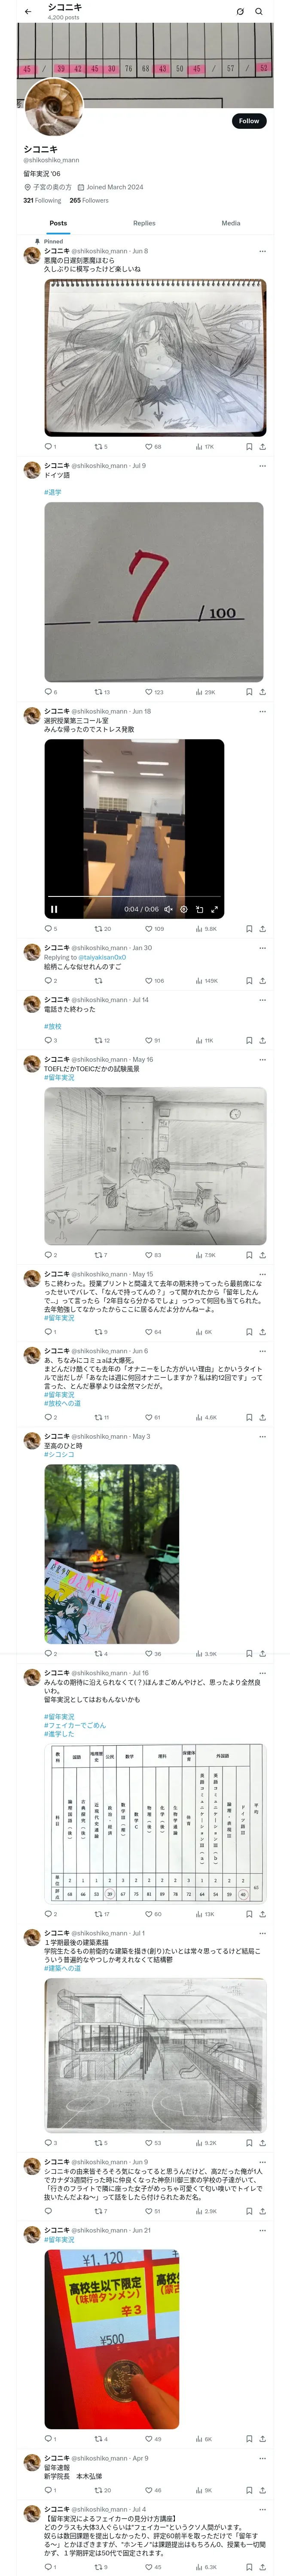Image resolution: width=290 pixels, height=2576 pixels.
Task: Open the search magnifier icon in header
Action: [259, 12]
